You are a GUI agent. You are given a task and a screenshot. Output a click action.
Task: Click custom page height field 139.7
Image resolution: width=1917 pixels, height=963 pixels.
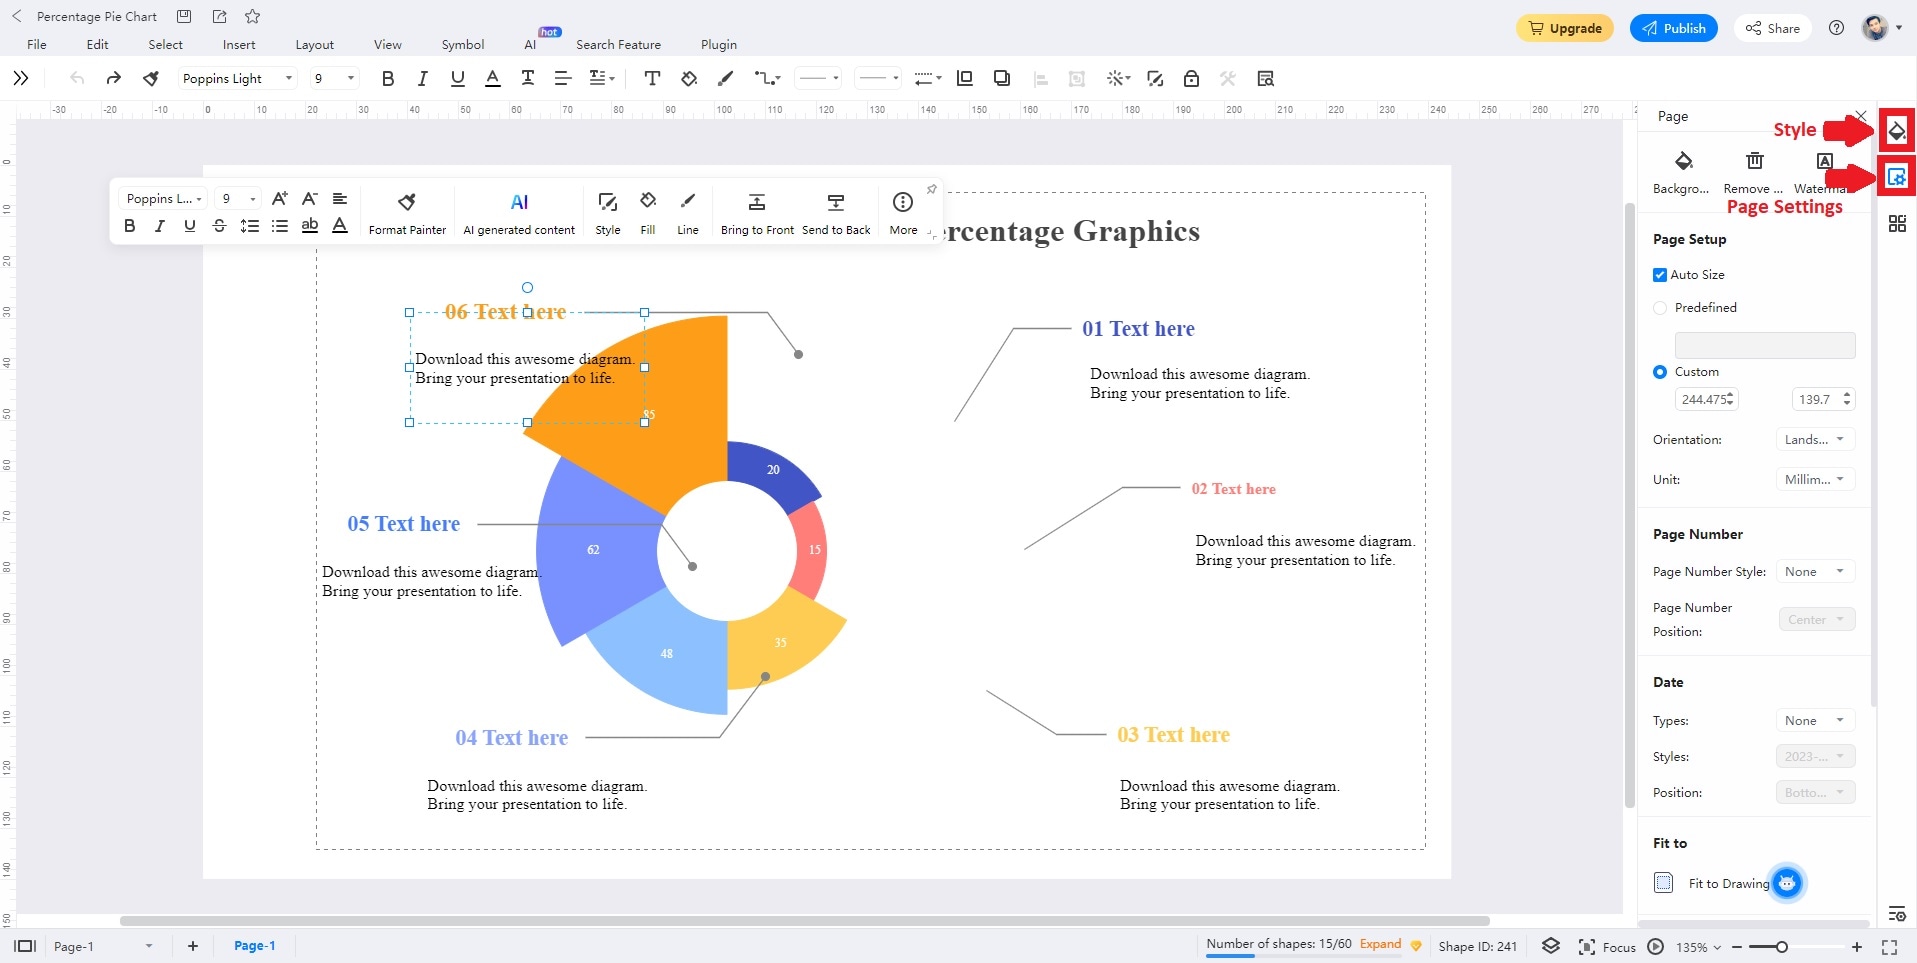coord(1824,399)
